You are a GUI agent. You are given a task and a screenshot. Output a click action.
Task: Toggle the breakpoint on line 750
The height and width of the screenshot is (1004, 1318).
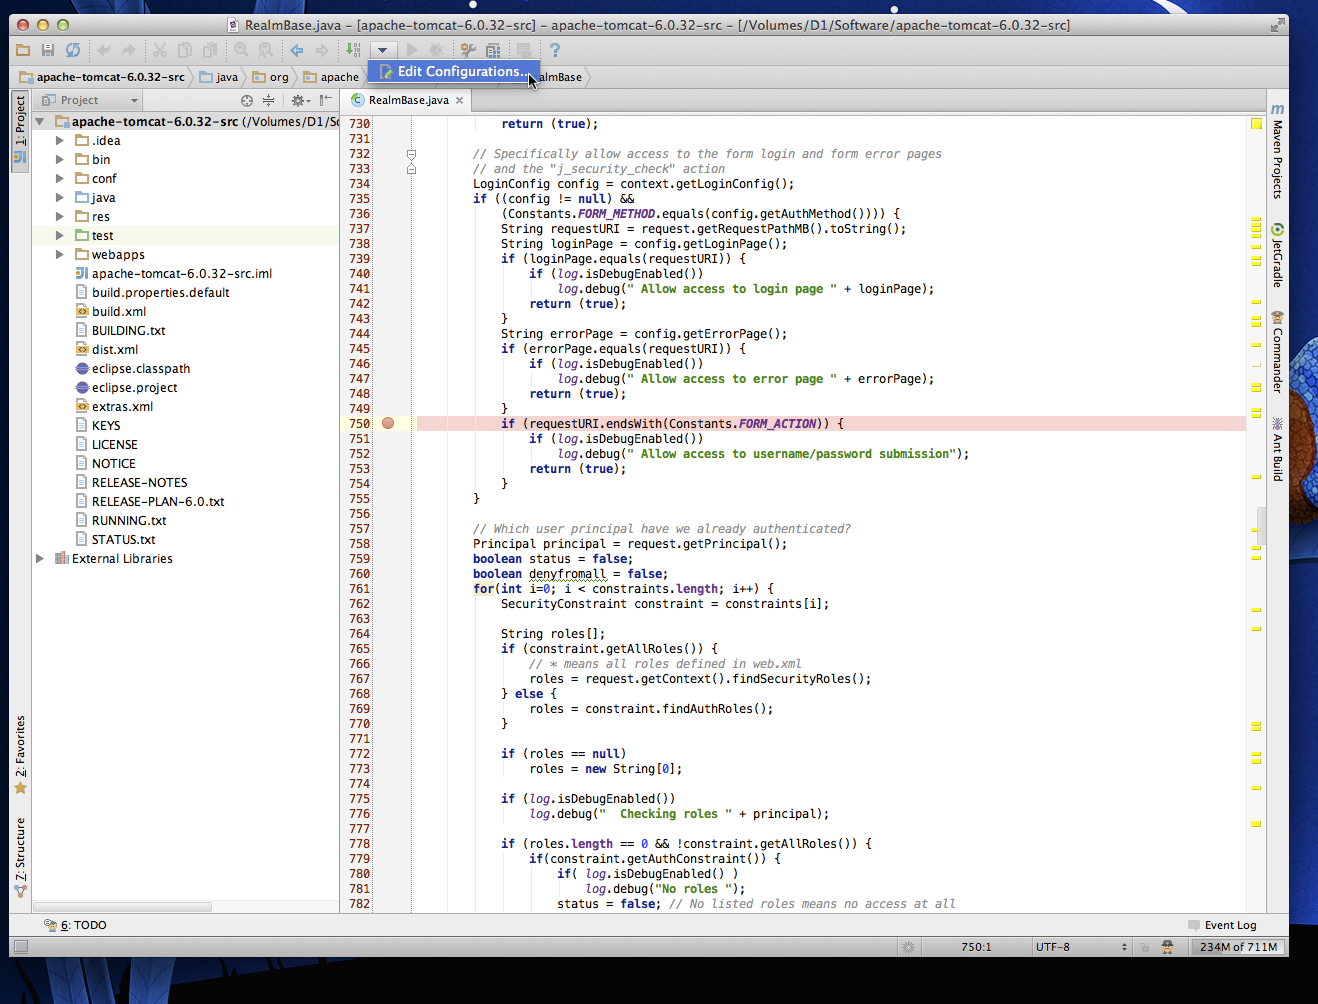coord(388,424)
